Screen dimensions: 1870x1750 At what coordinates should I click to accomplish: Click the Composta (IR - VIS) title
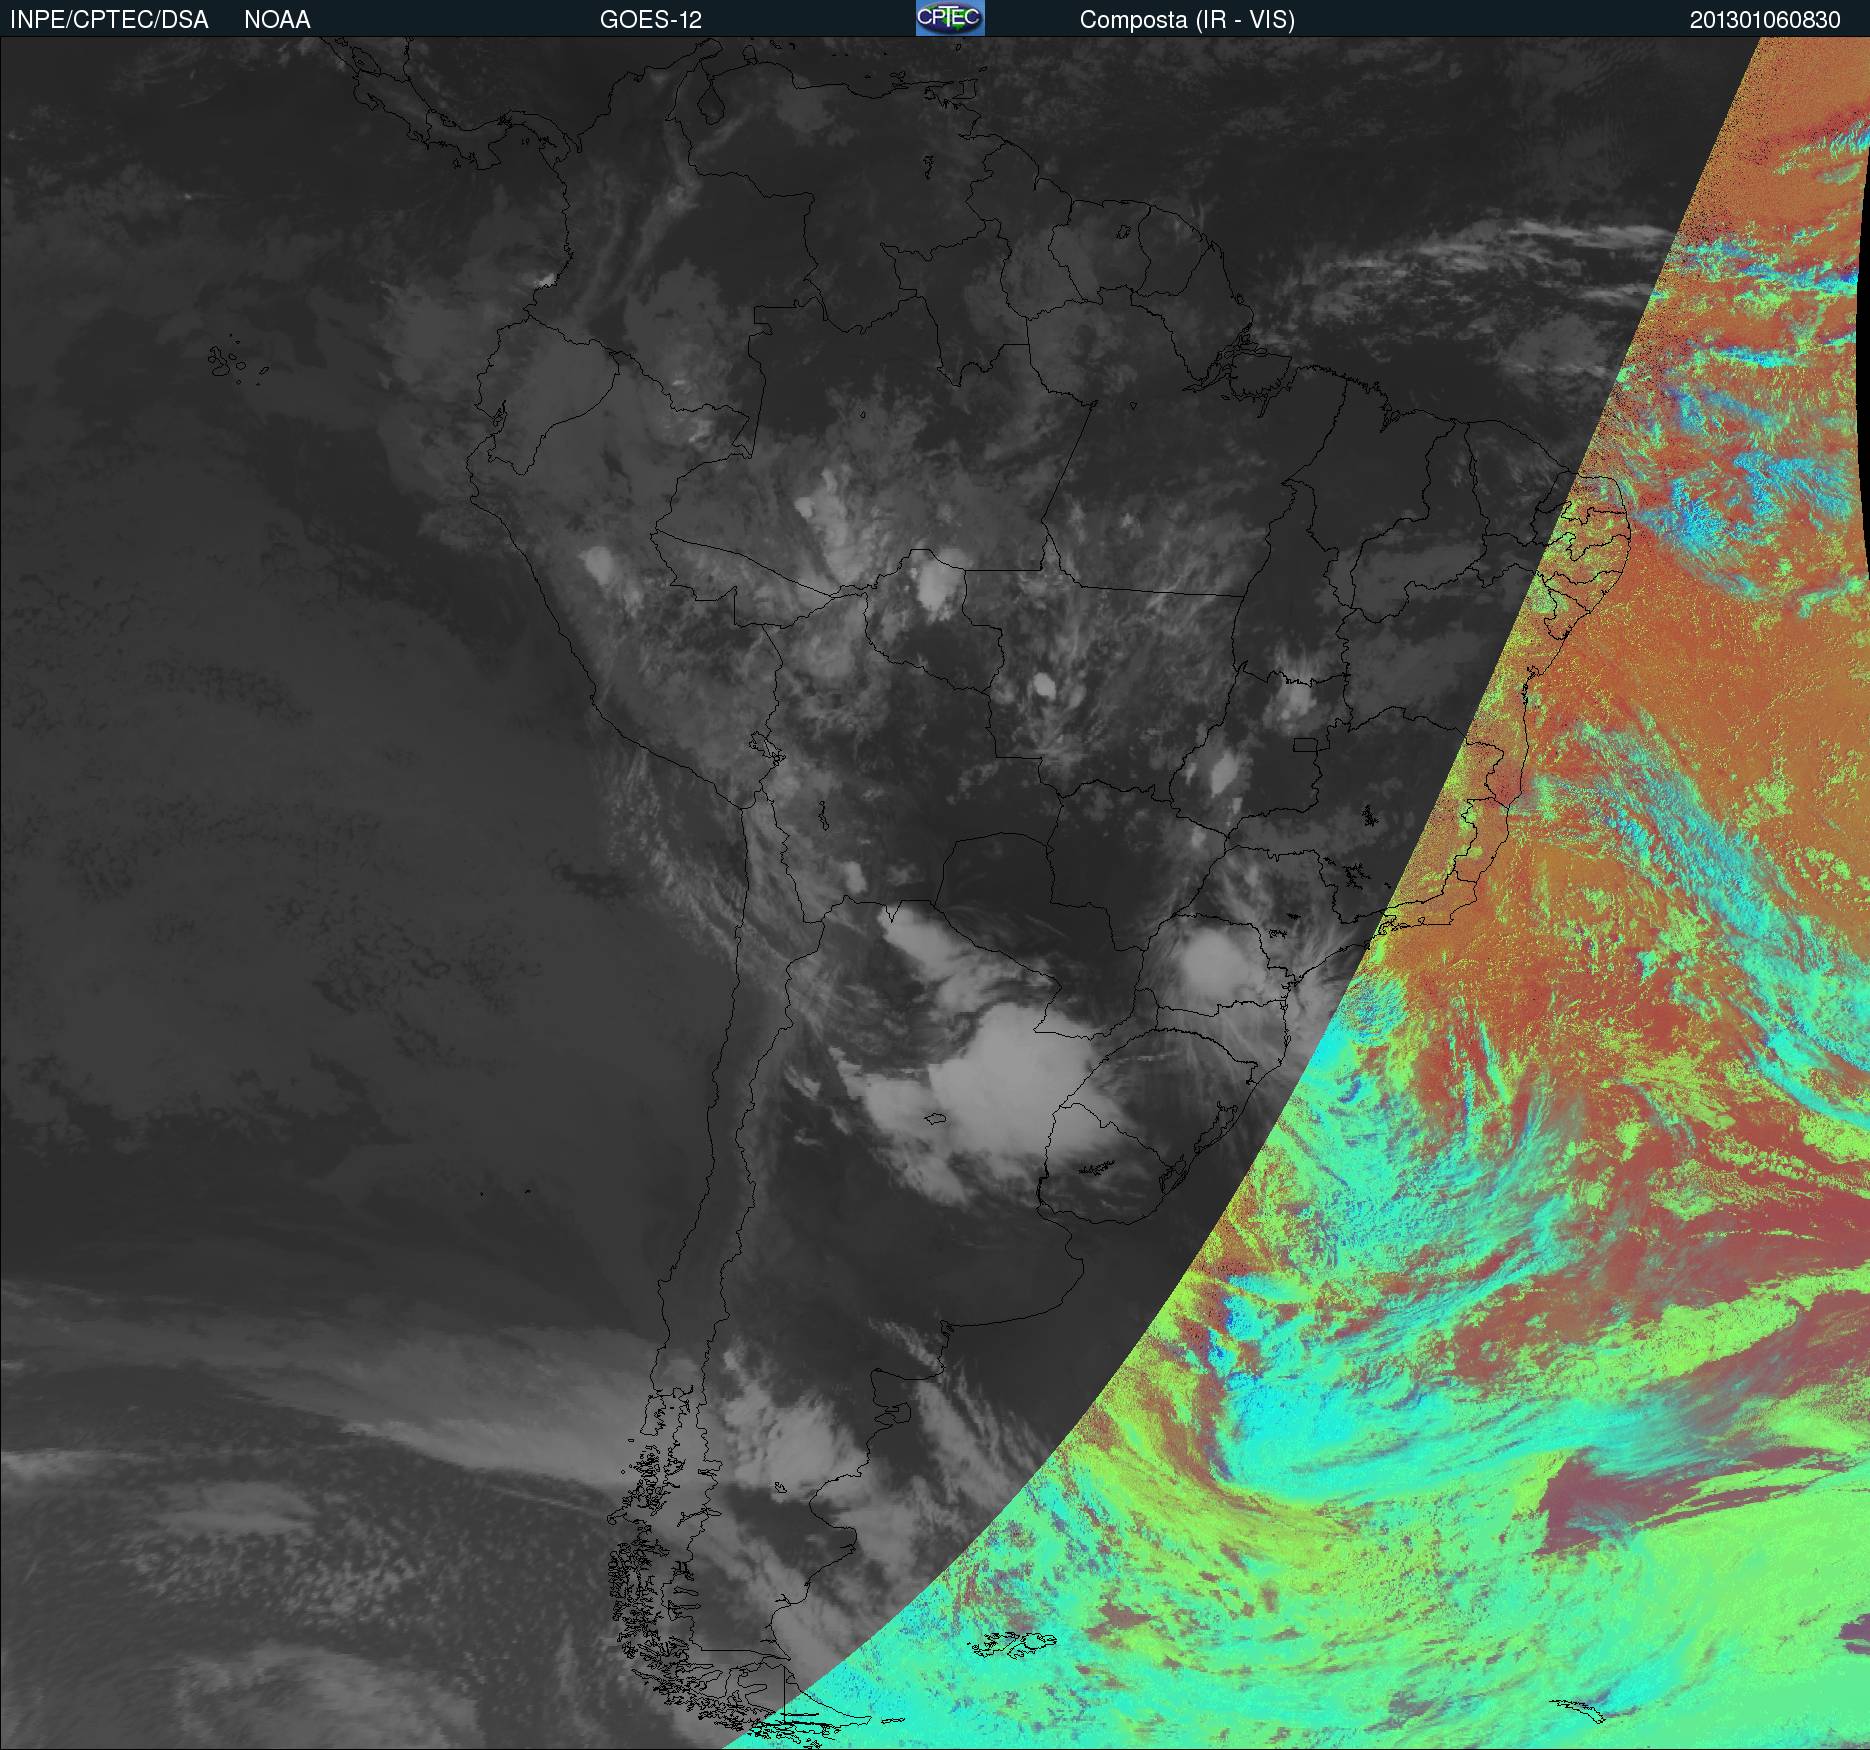click(x=1187, y=20)
